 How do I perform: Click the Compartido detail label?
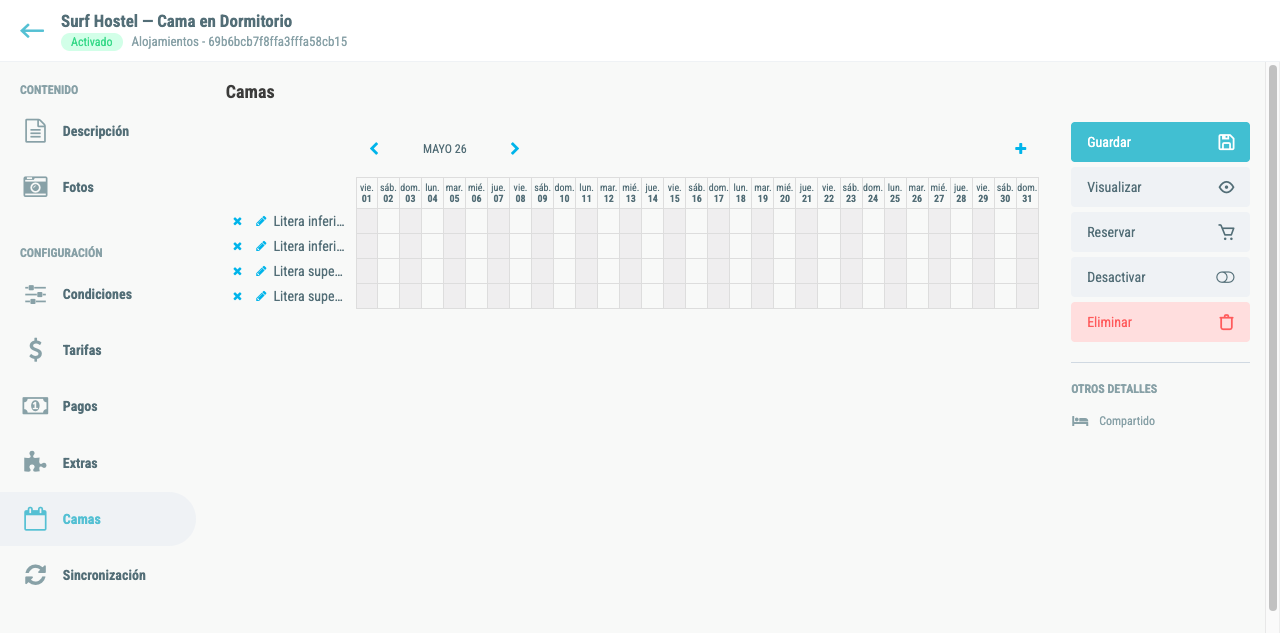point(1127,421)
